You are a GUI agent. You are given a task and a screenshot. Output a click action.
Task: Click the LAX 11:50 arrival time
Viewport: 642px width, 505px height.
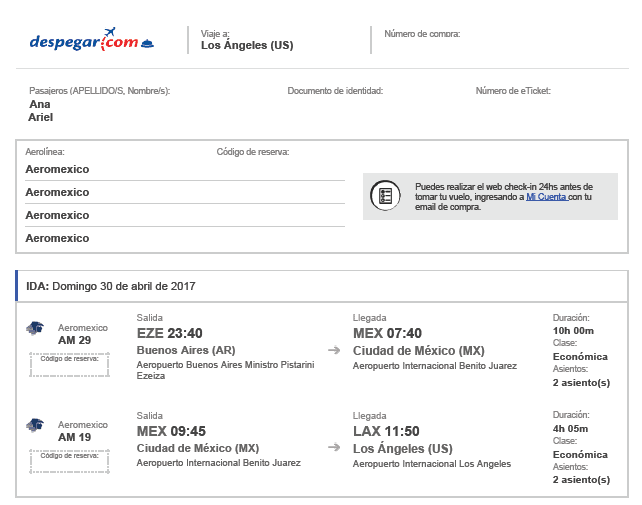click(386, 430)
